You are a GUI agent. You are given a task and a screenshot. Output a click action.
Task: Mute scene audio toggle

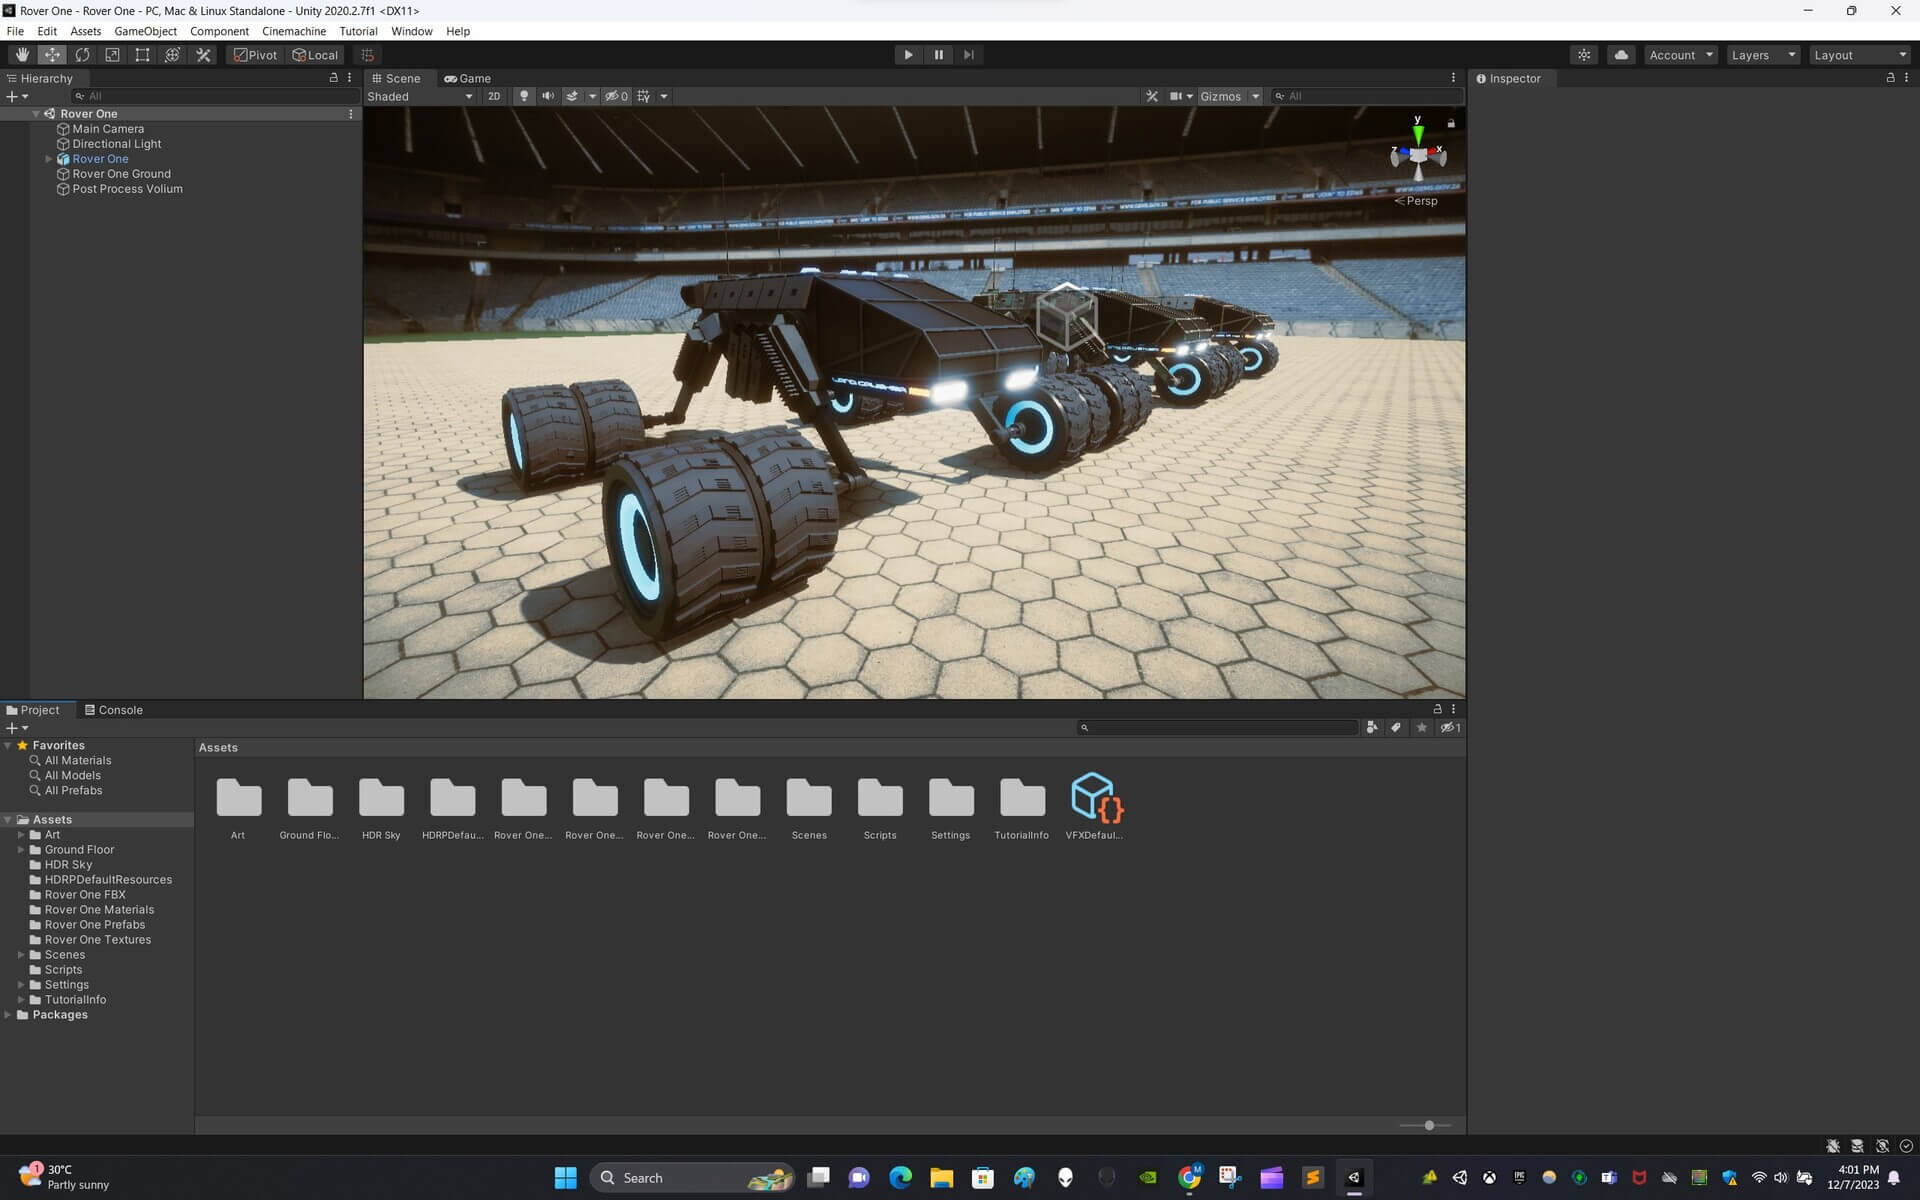(x=548, y=96)
